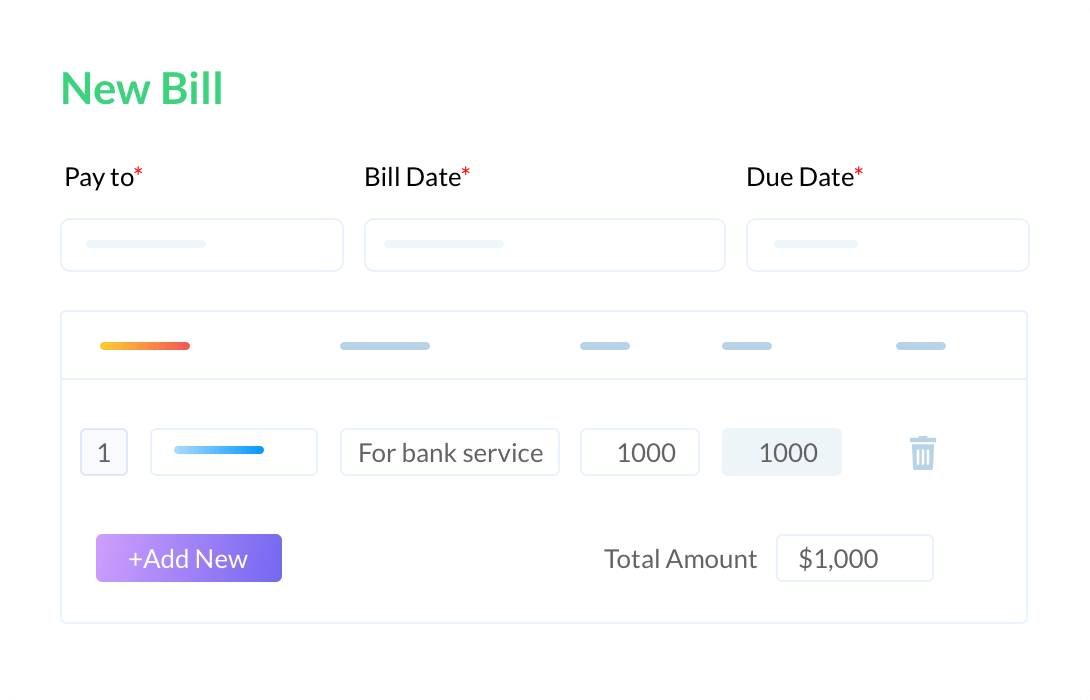Screen dimensions: 1090x700
Task: Click the row number 1 box
Action: [x=104, y=453]
